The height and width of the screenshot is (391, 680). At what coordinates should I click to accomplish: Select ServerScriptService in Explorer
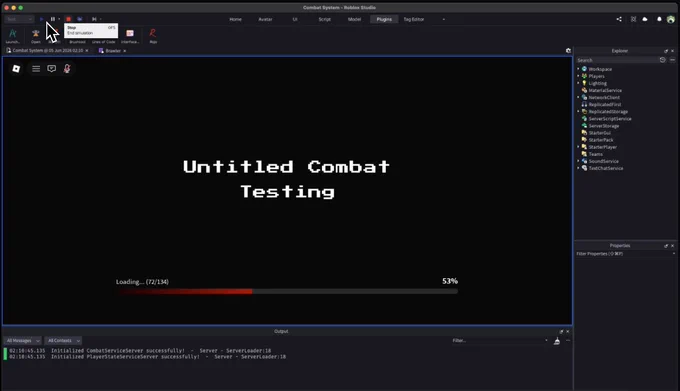click(x=609, y=119)
